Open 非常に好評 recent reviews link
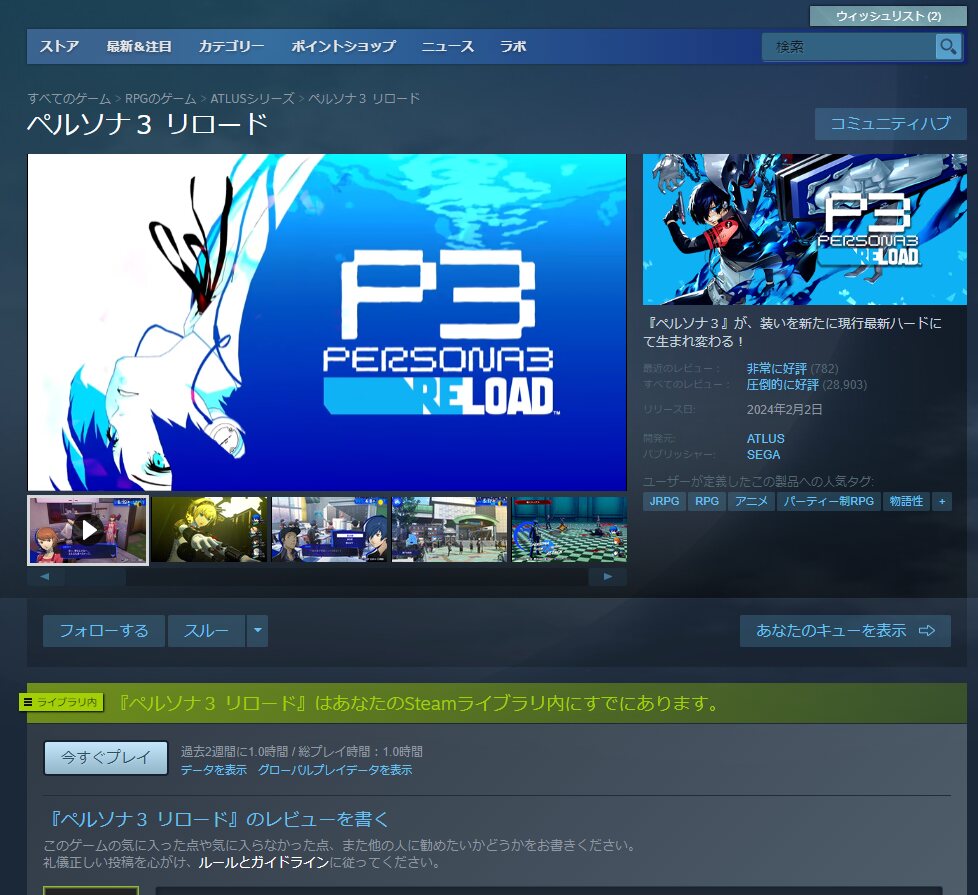978x895 pixels. (777, 369)
